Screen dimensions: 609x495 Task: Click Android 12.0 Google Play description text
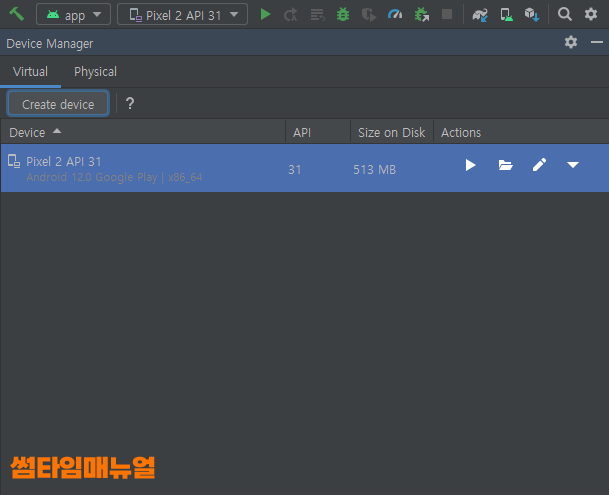tap(114, 177)
